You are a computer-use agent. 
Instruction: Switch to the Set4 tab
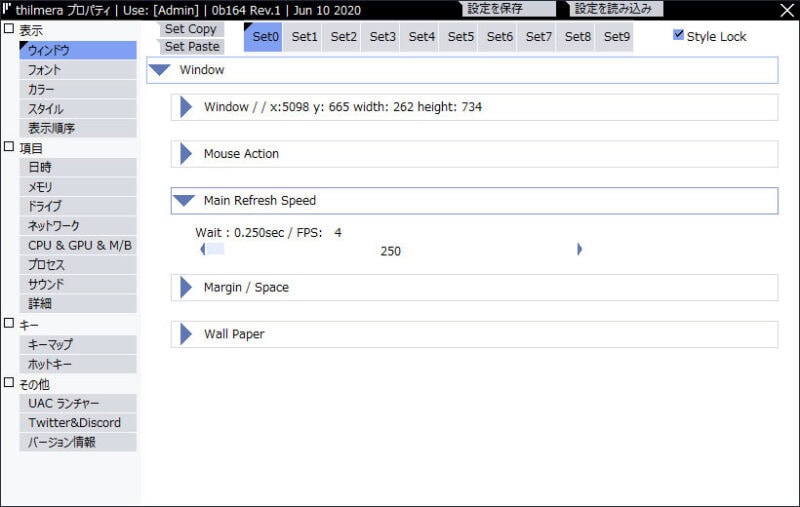[419, 37]
